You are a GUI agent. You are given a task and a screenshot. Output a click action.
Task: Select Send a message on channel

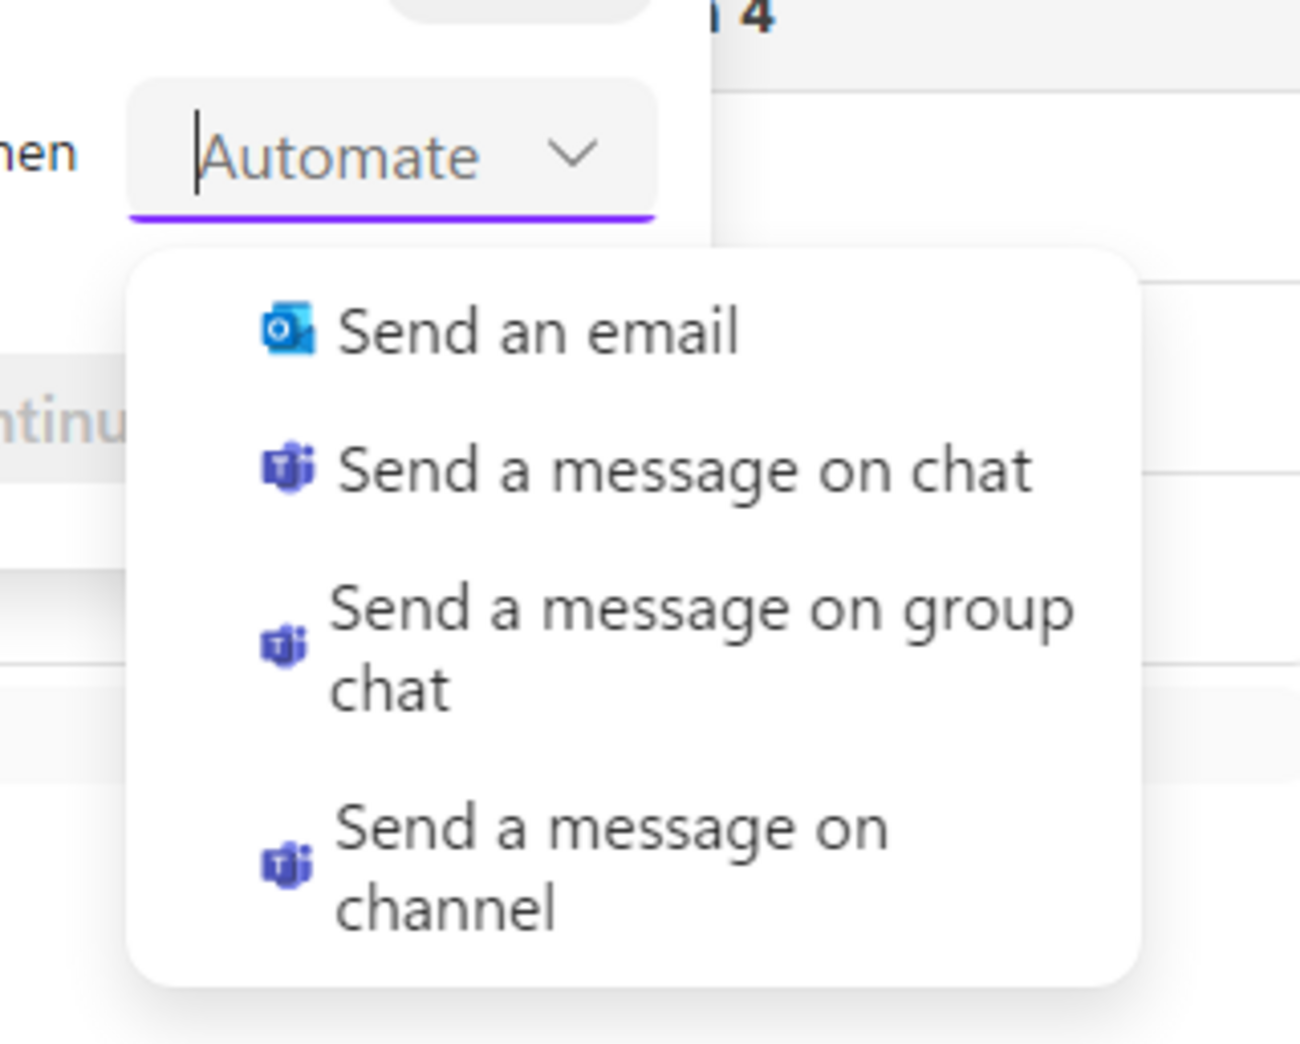click(610, 830)
